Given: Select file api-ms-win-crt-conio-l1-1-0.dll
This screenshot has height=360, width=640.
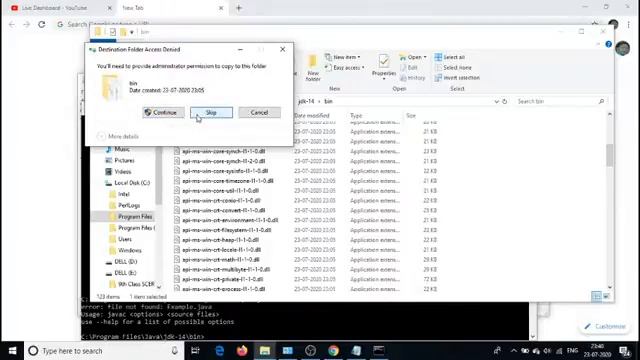Looking at the screenshot, I should (x=217, y=200).
